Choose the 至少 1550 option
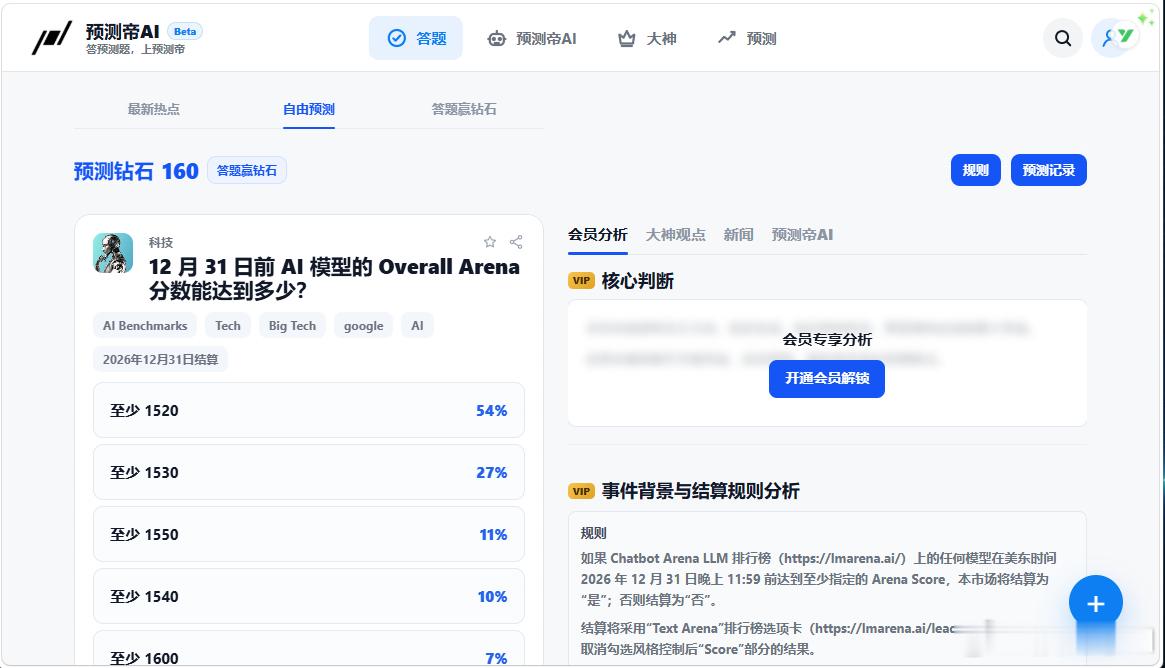 (x=309, y=534)
